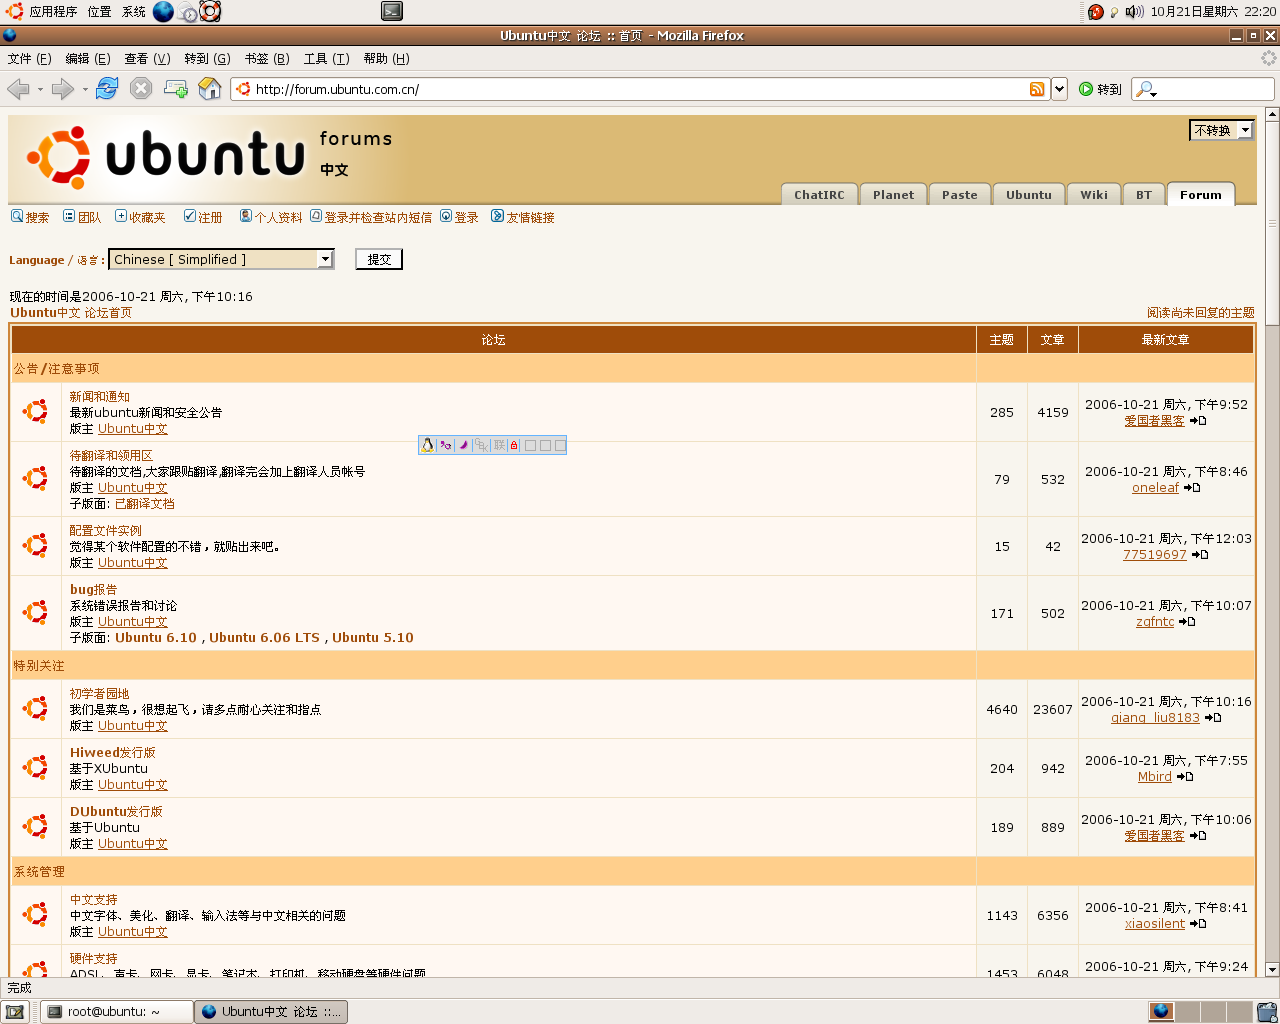This screenshot has height=1024, width=1280.
Task: Open the 书签 (B) menu
Action: (x=267, y=59)
